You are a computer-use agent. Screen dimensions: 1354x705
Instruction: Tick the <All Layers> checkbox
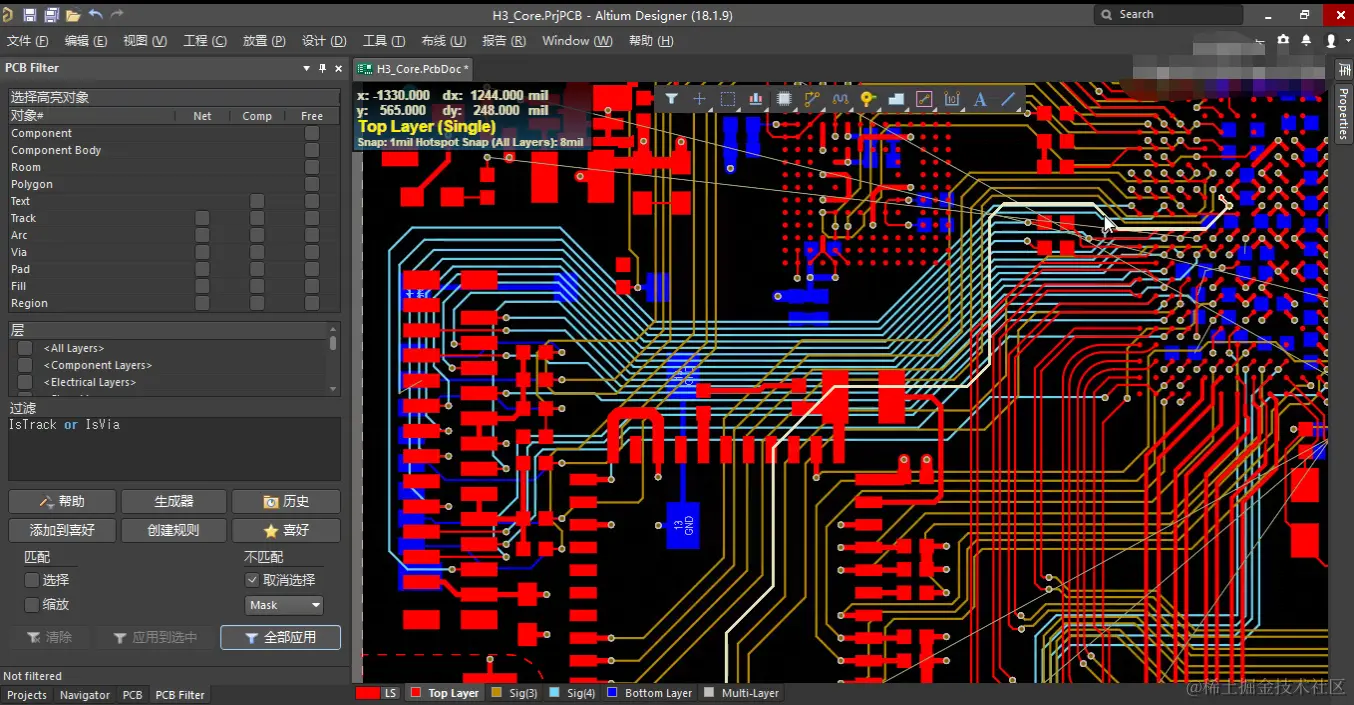coord(25,348)
